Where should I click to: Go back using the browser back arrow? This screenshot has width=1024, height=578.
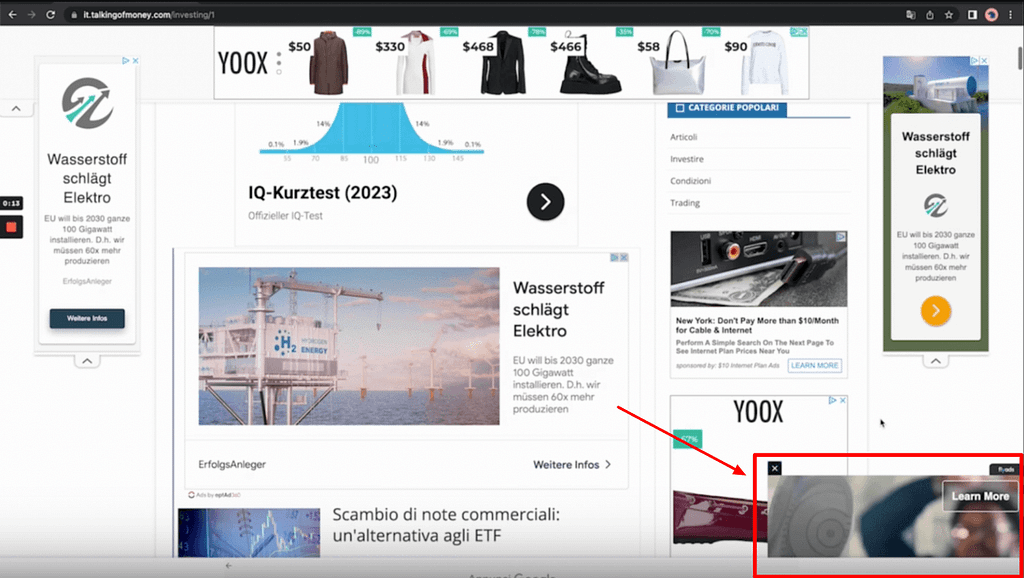pos(12,15)
